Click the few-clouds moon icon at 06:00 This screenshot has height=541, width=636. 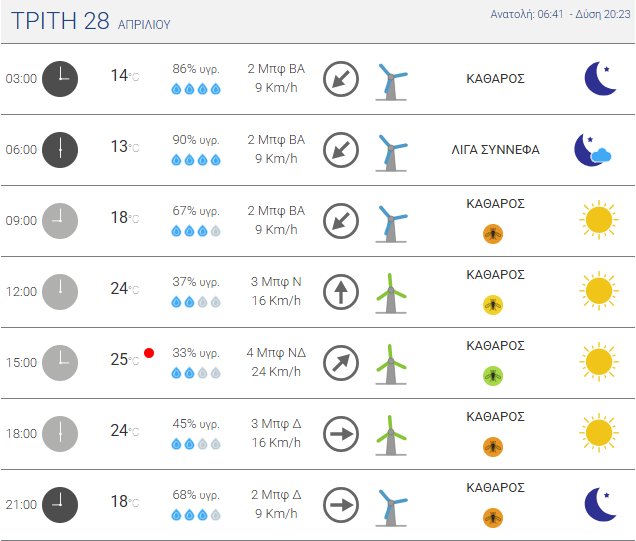coord(592,150)
